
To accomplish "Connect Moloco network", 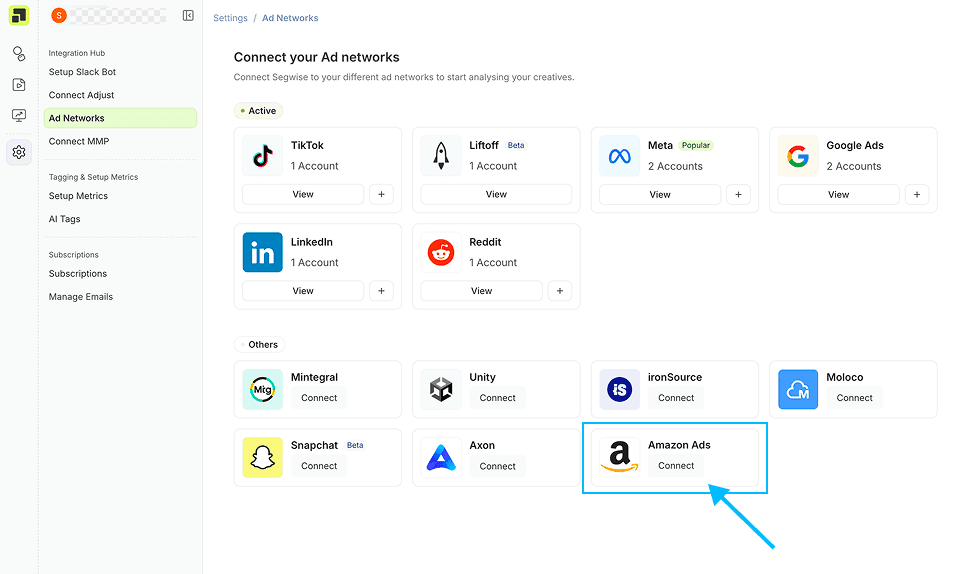I will [855, 398].
